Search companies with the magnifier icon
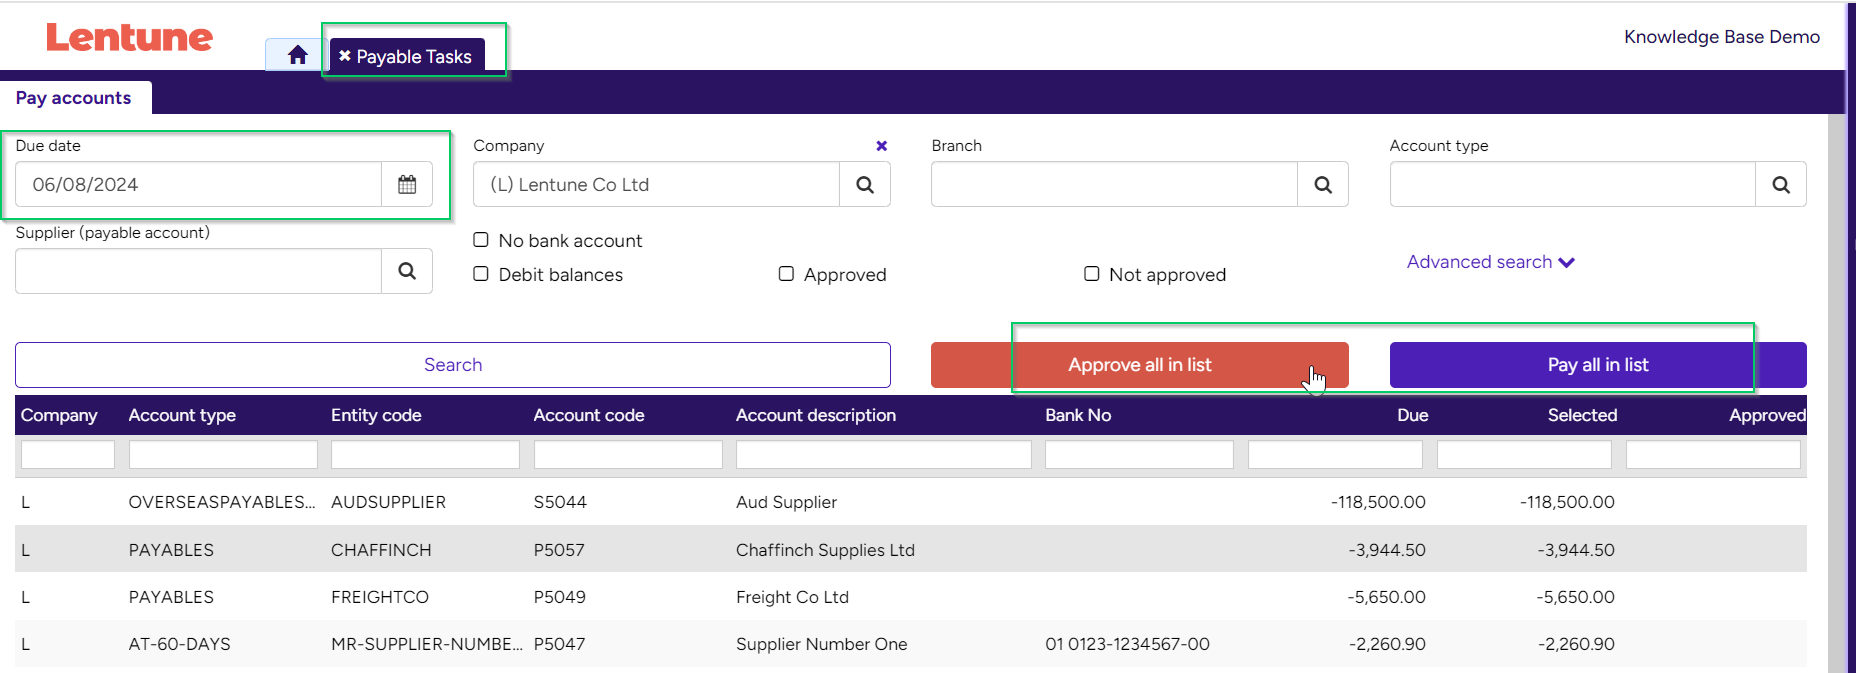This screenshot has width=1856, height=673. point(865,184)
